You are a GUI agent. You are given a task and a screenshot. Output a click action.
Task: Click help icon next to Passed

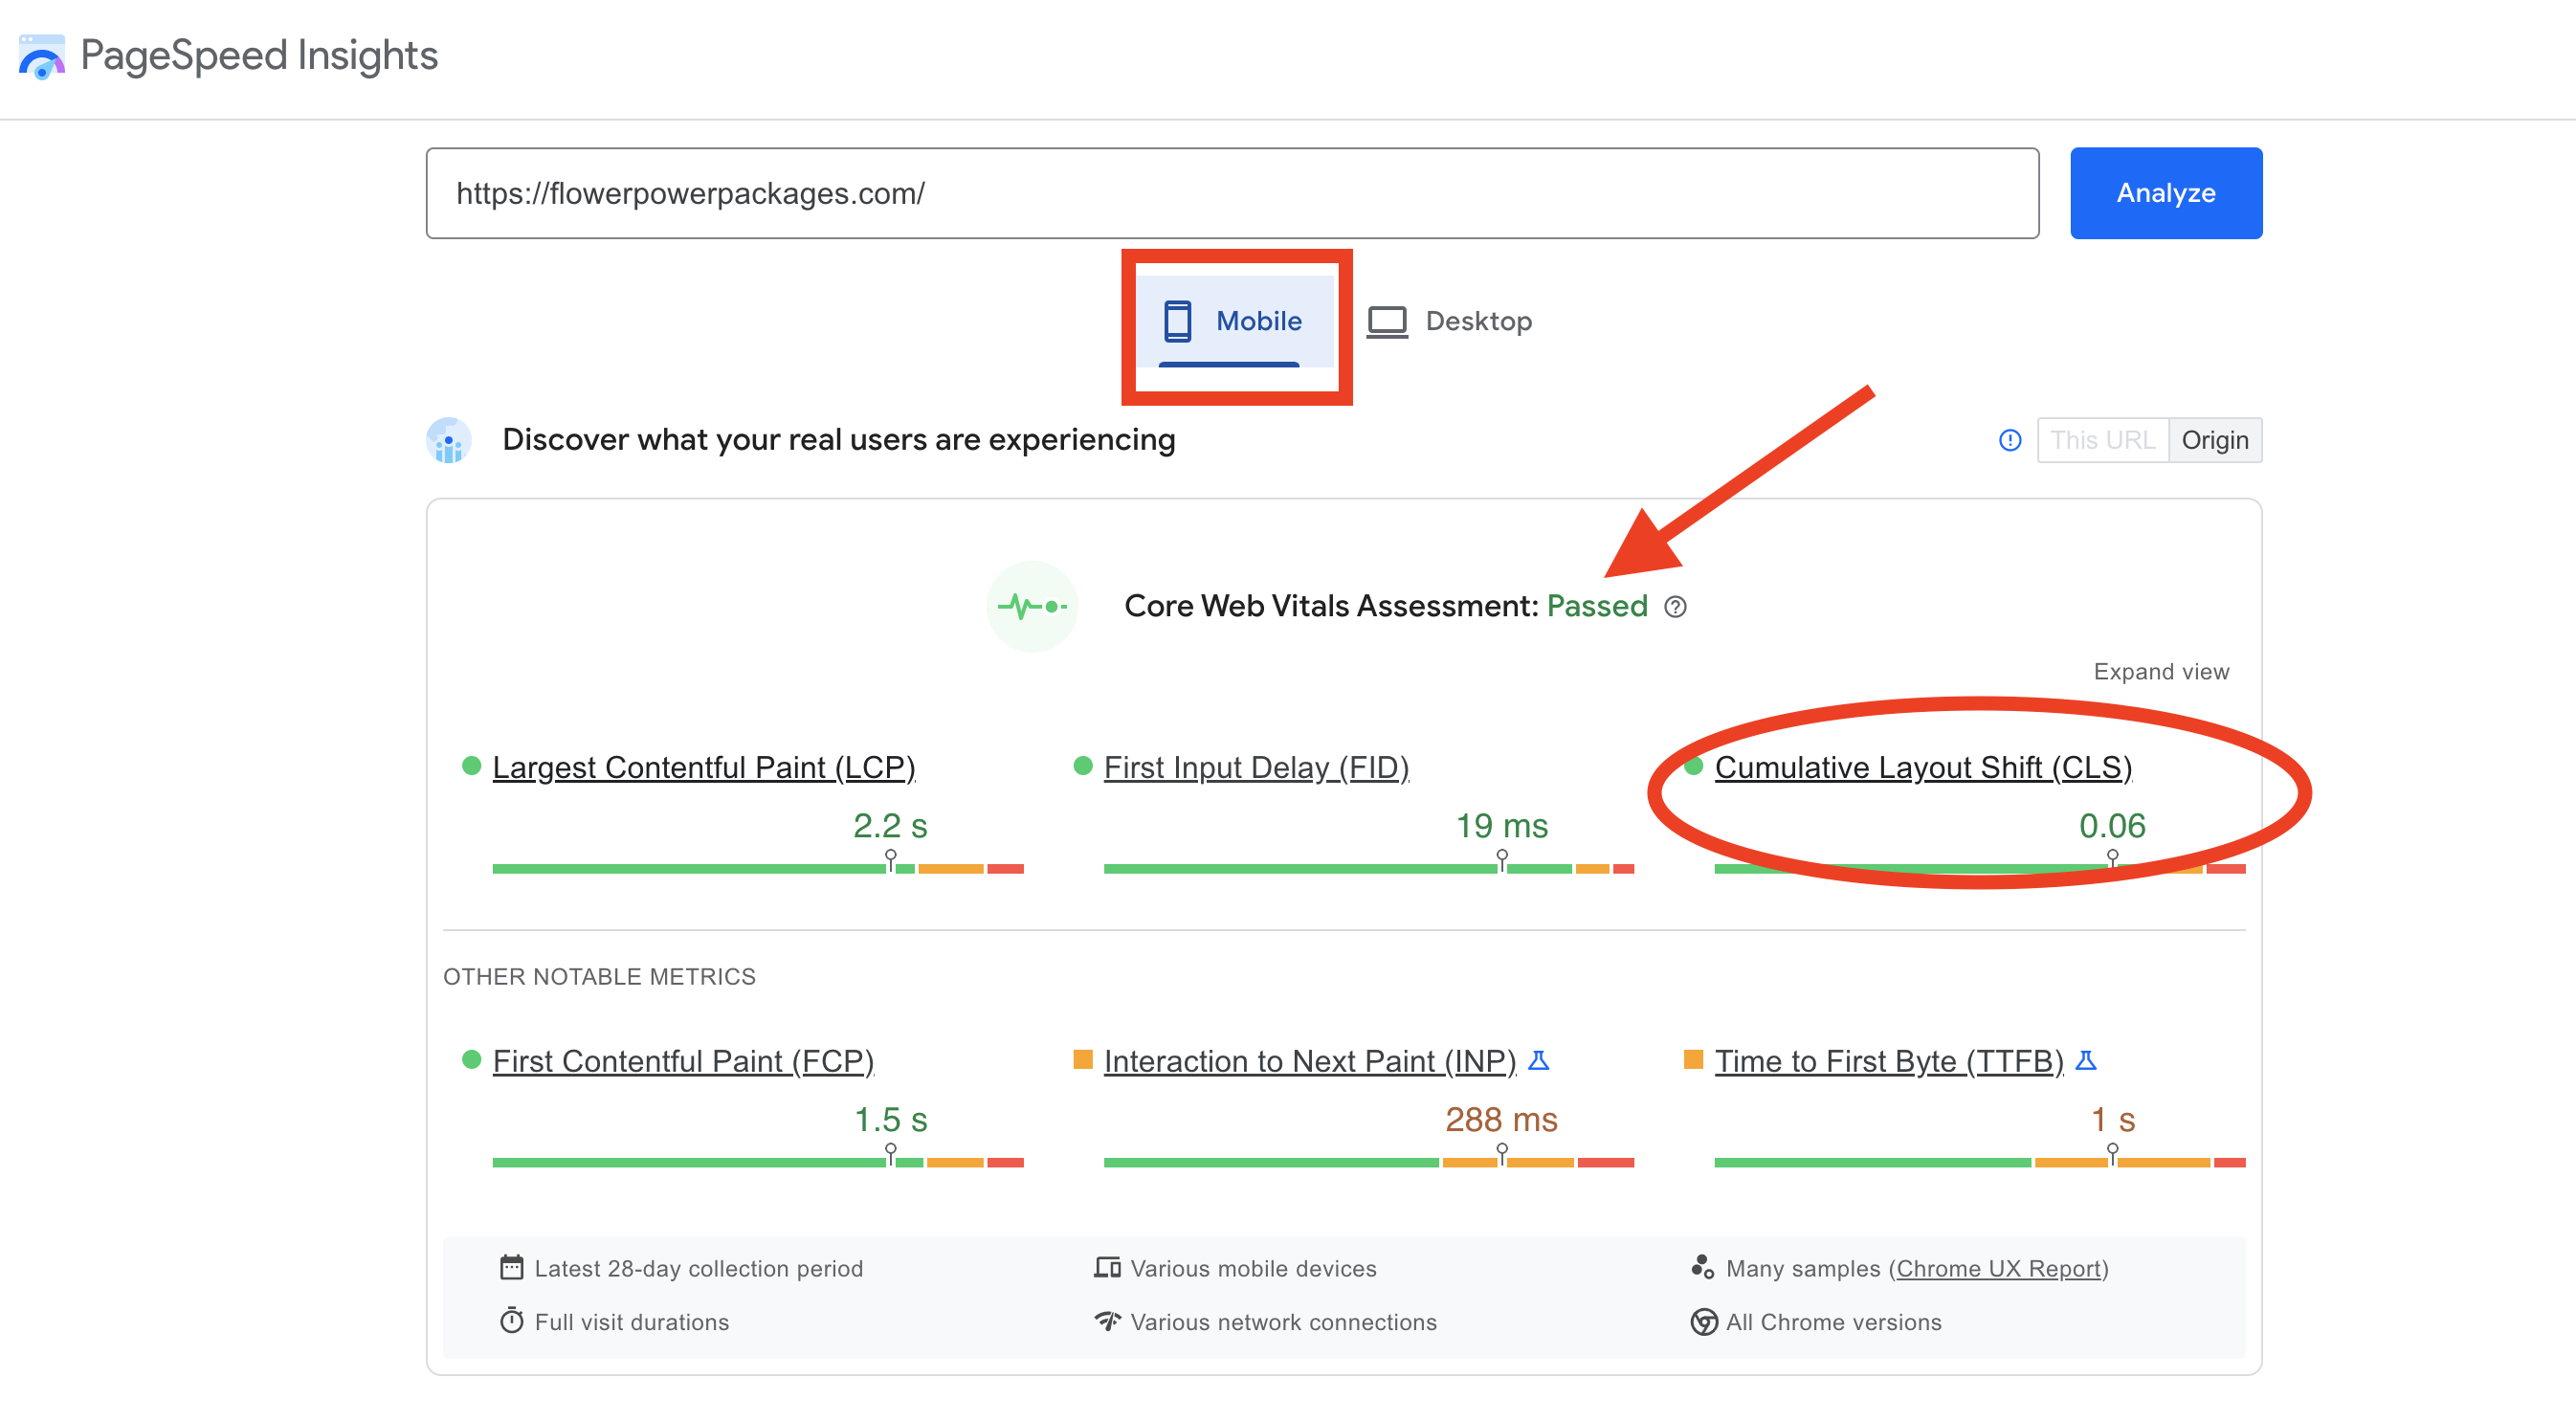coord(1675,607)
